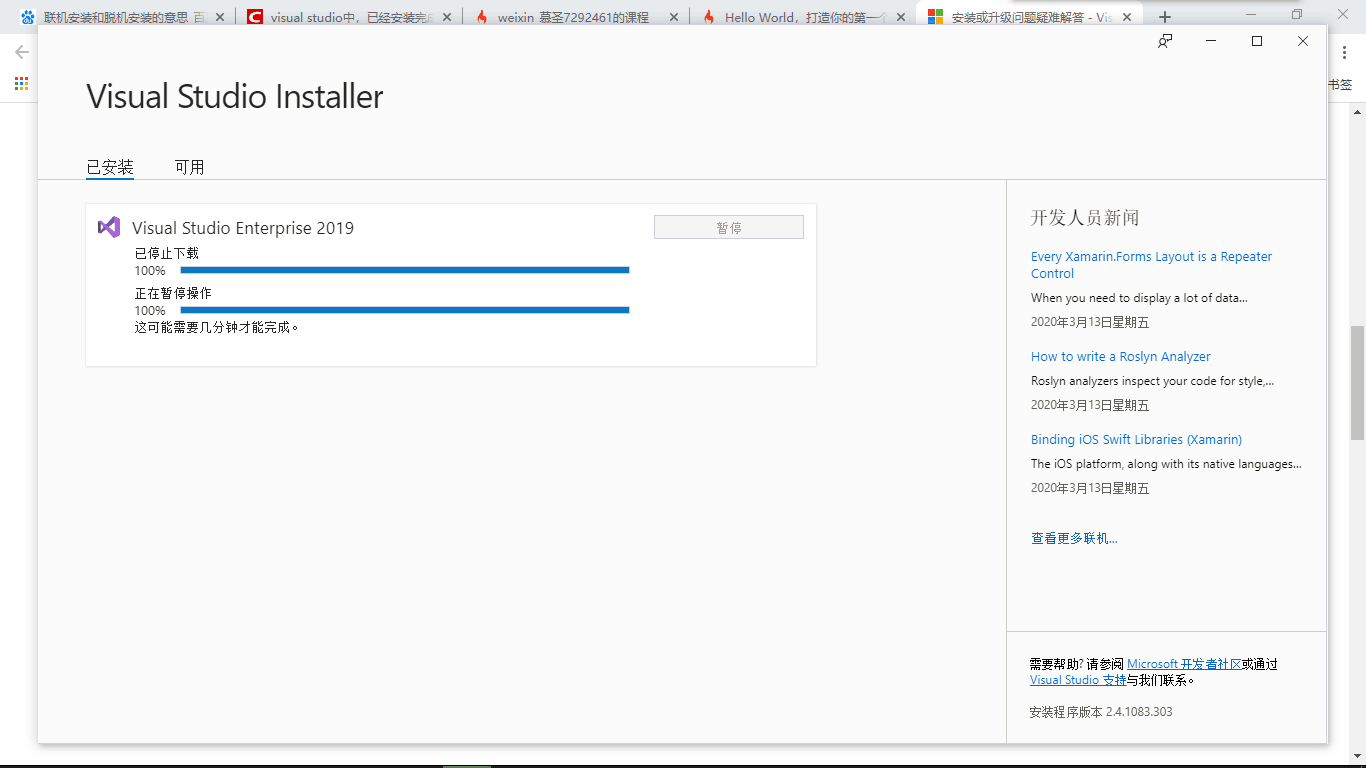
Task: Close the 'Hello World' browser tab
Action: (899, 17)
